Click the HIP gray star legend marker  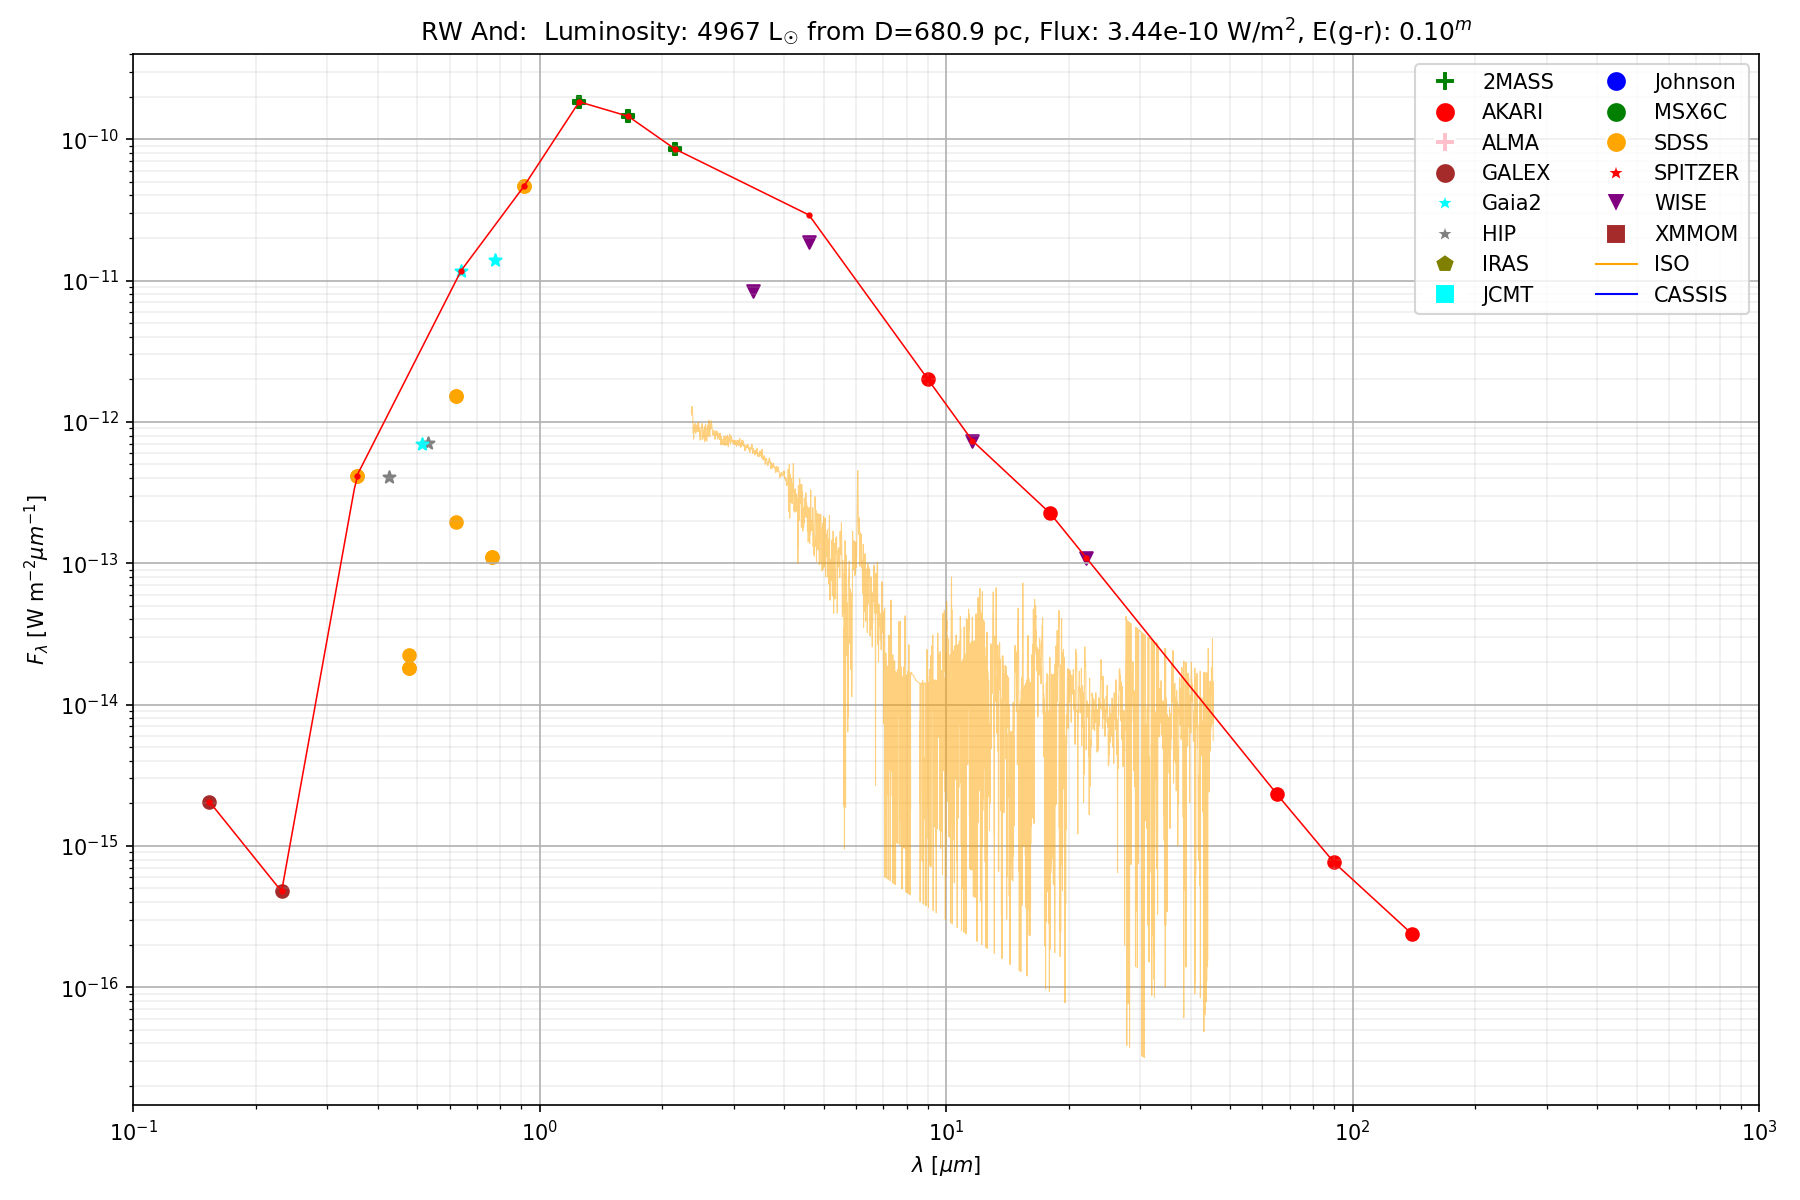click(1444, 234)
